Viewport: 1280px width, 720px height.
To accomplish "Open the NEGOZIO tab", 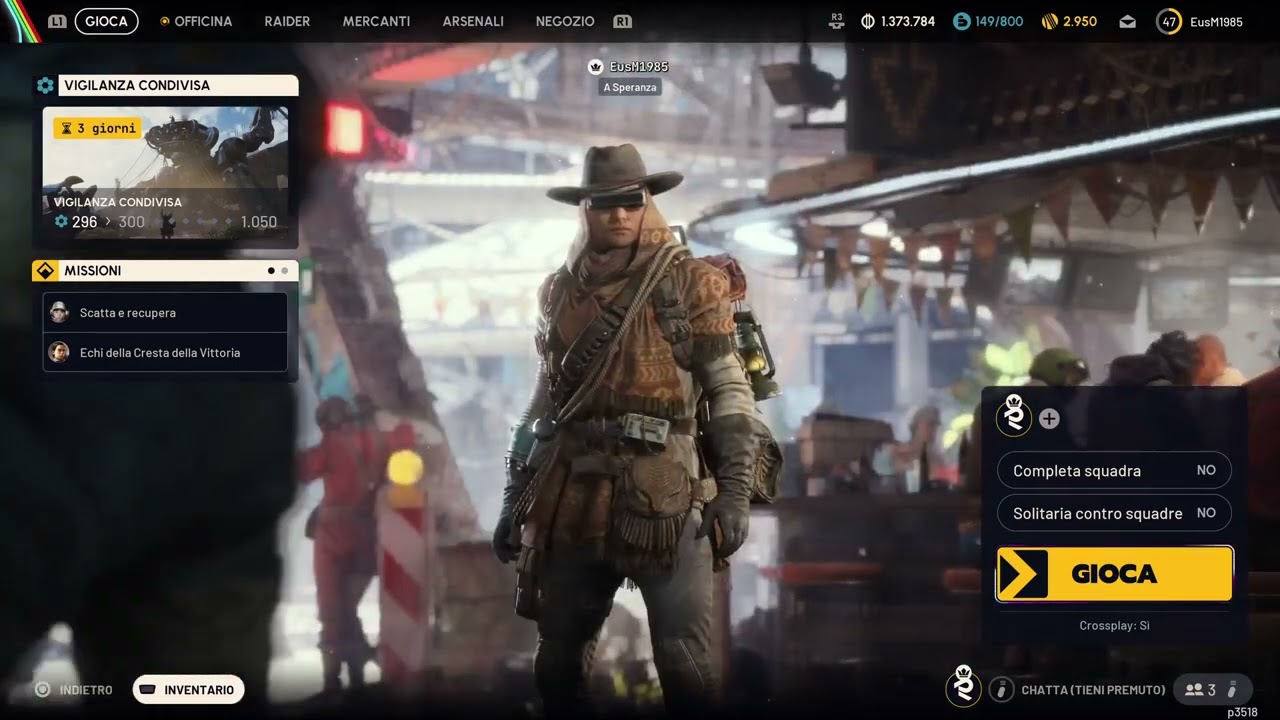I will [565, 21].
